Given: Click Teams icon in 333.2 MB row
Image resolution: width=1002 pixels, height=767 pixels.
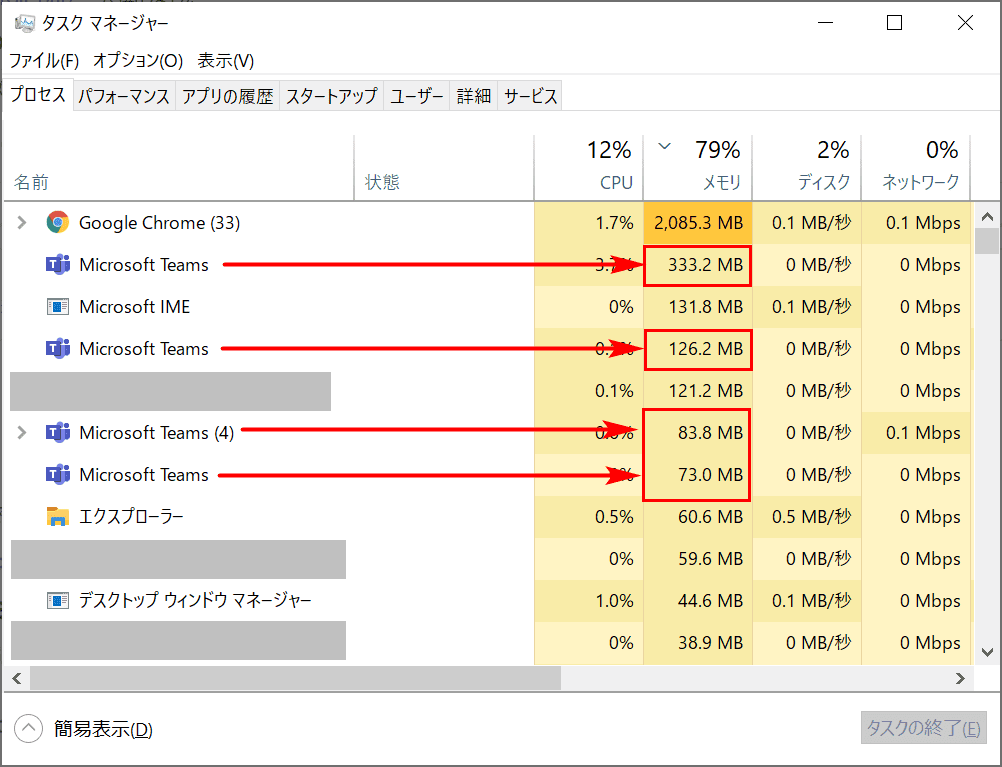Looking at the screenshot, I should 58,265.
